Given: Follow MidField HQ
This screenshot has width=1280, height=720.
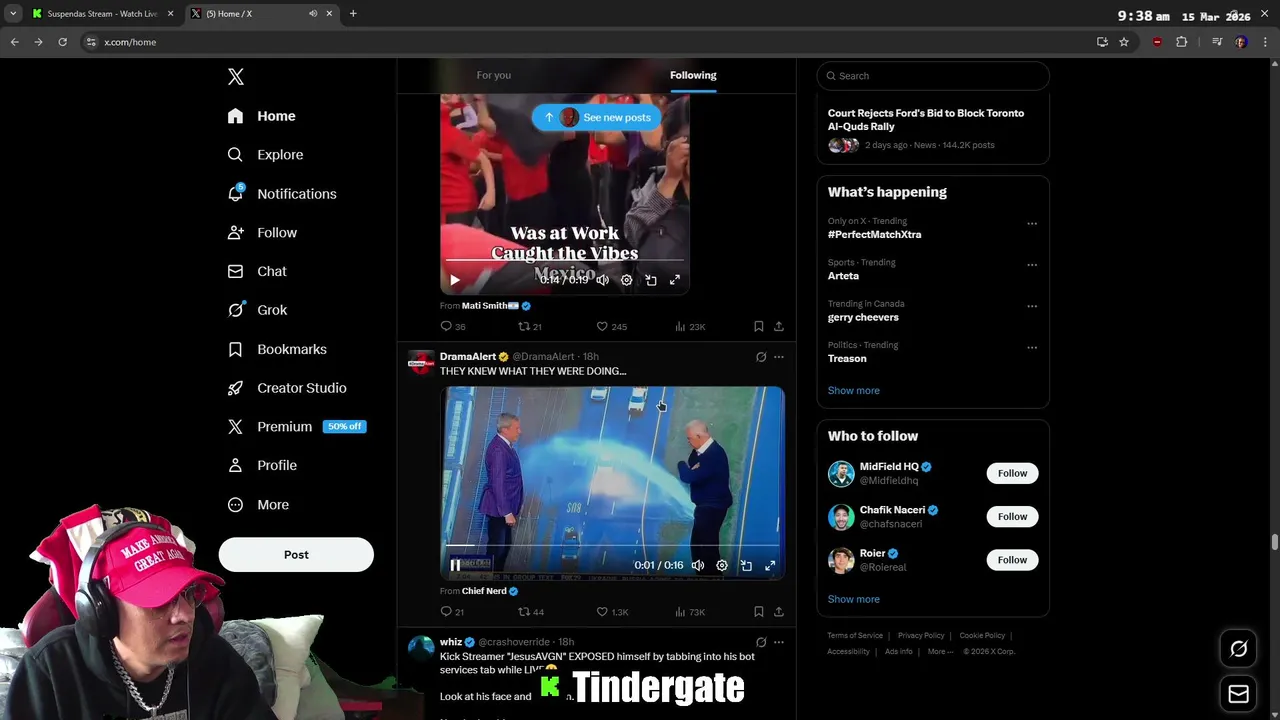Looking at the screenshot, I should pos(1012,473).
